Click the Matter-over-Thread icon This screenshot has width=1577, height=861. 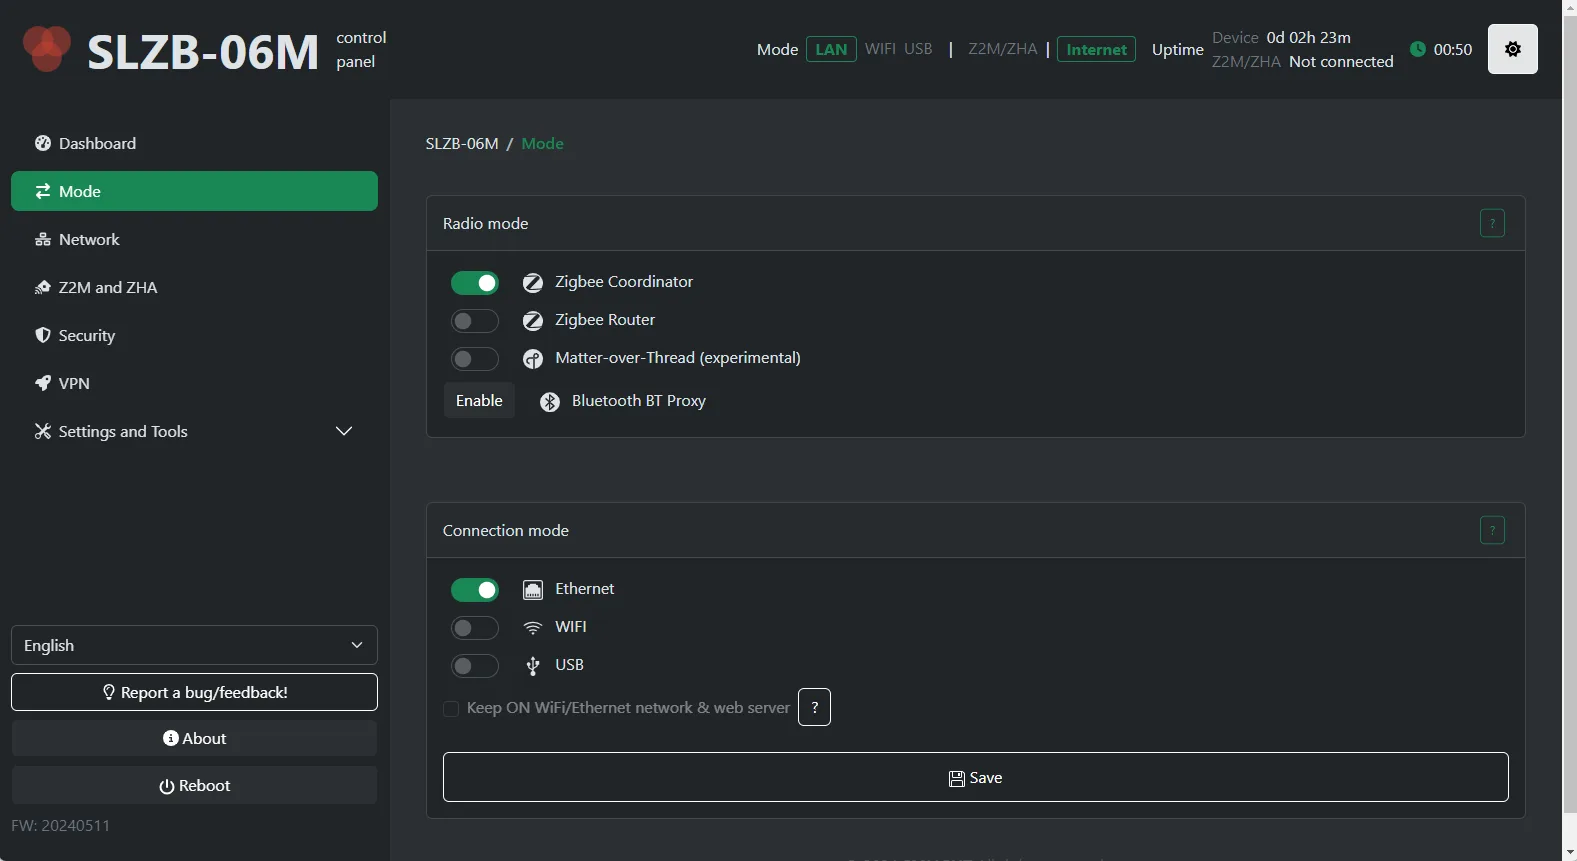tap(533, 359)
